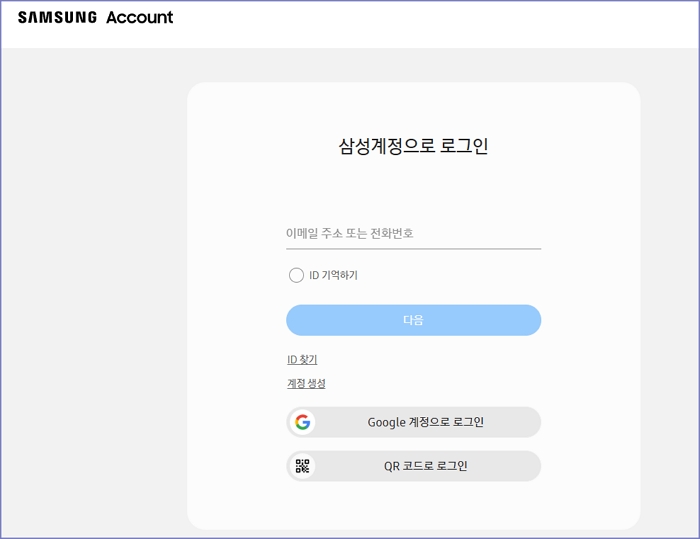Toggle the ID 기억하기 option
The height and width of the screenshot is (539, 700).
(296, 275)
